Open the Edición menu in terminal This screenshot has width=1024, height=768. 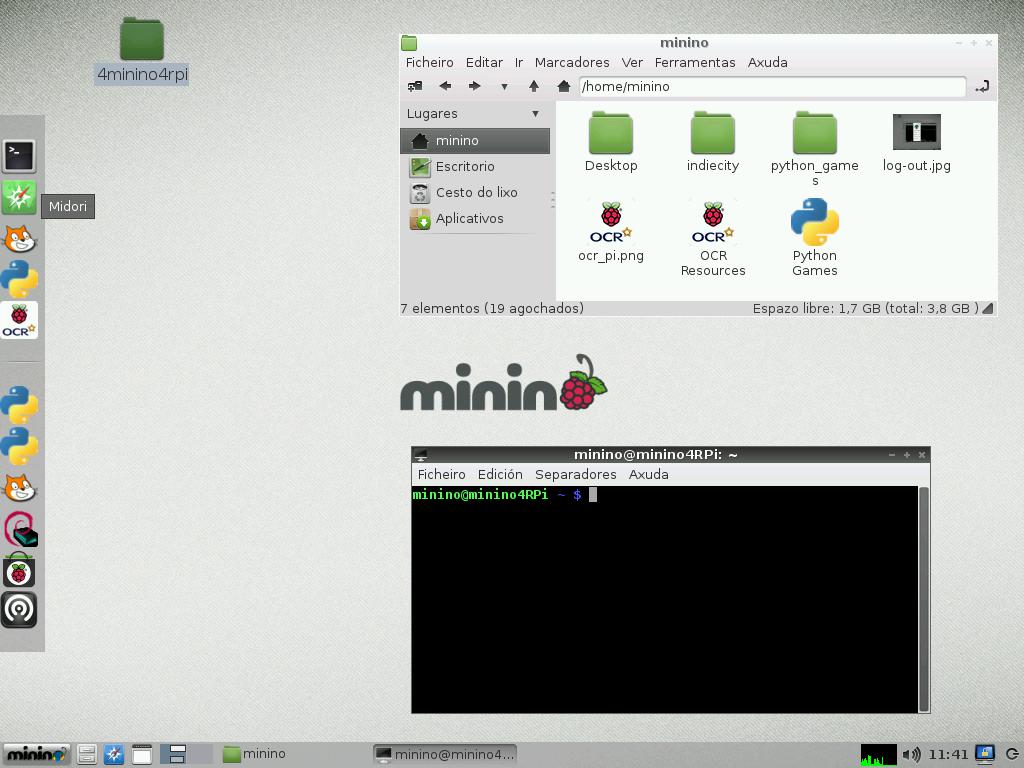coord(500,475)
